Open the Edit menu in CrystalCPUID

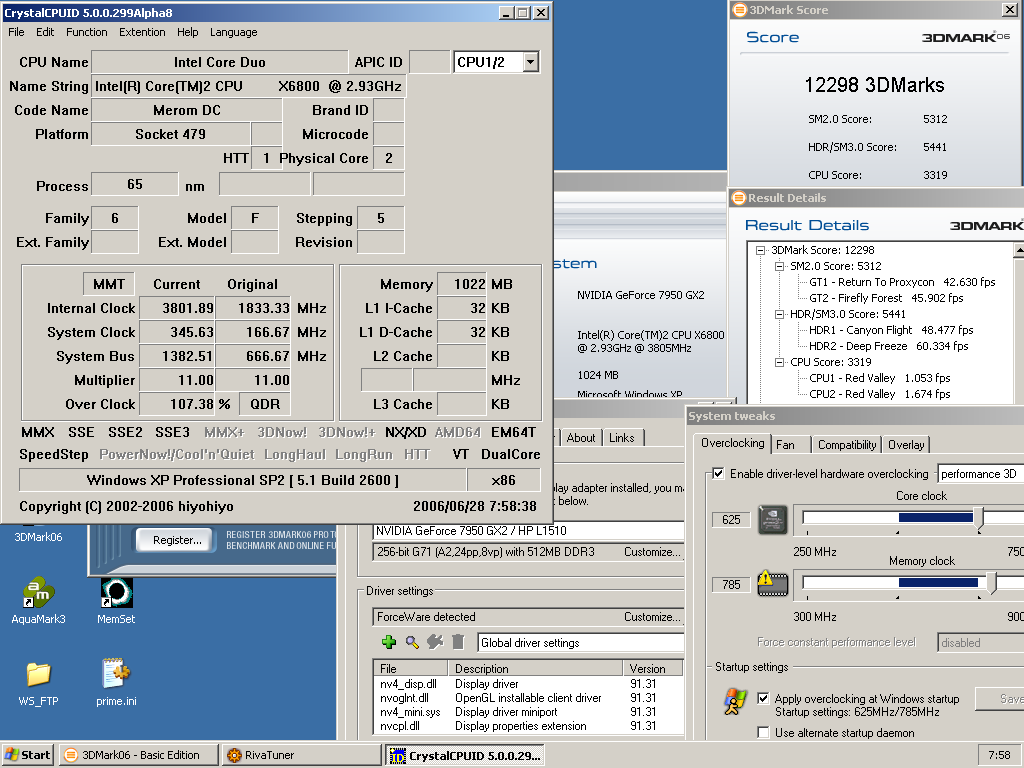(x=45, y=32)
